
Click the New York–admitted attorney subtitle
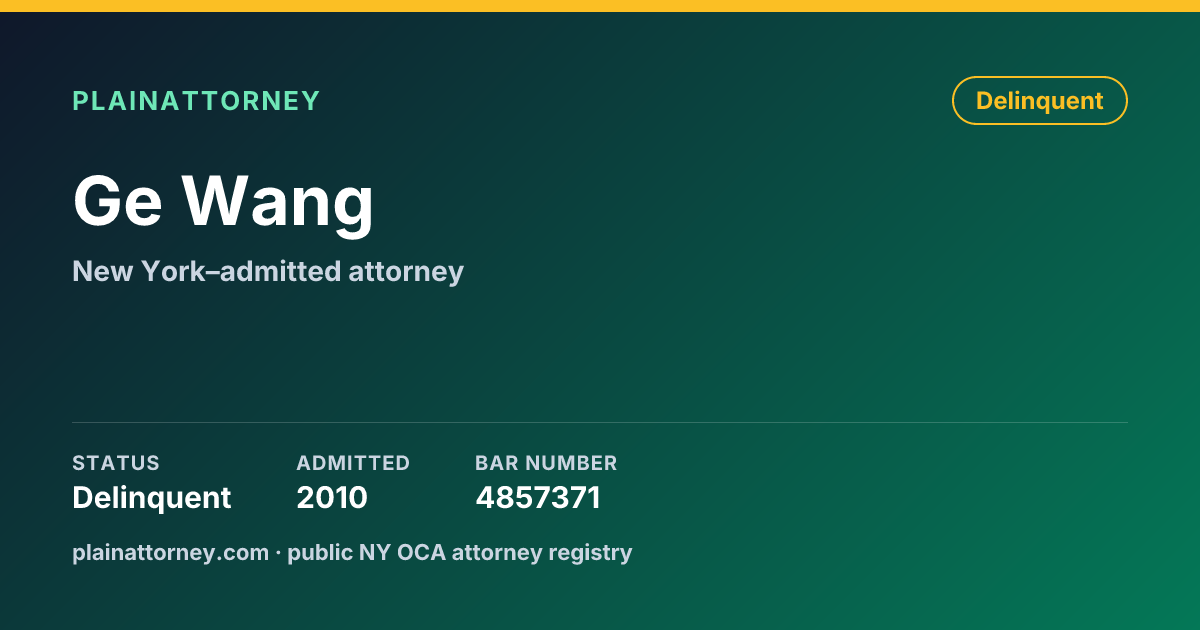[x=268, y=271]
